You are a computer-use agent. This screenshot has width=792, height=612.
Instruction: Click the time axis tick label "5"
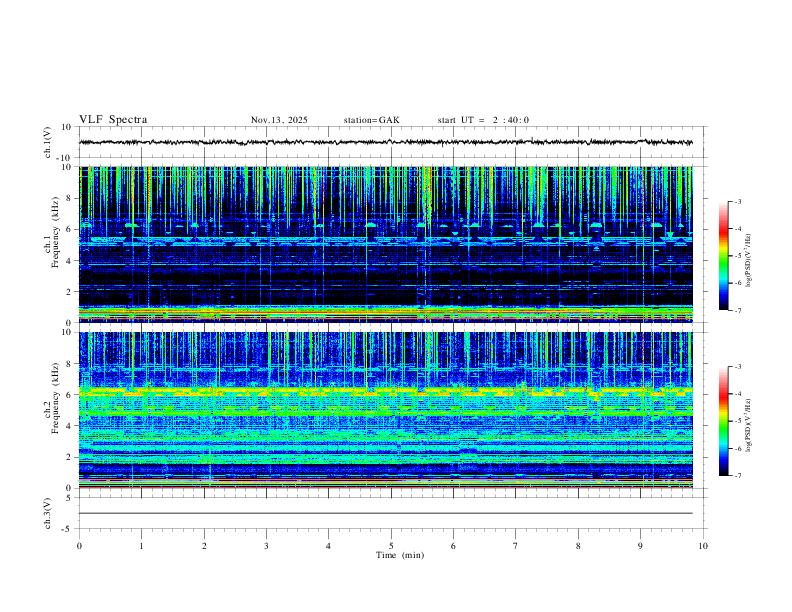pyautogui.click(x=391, y=546)
